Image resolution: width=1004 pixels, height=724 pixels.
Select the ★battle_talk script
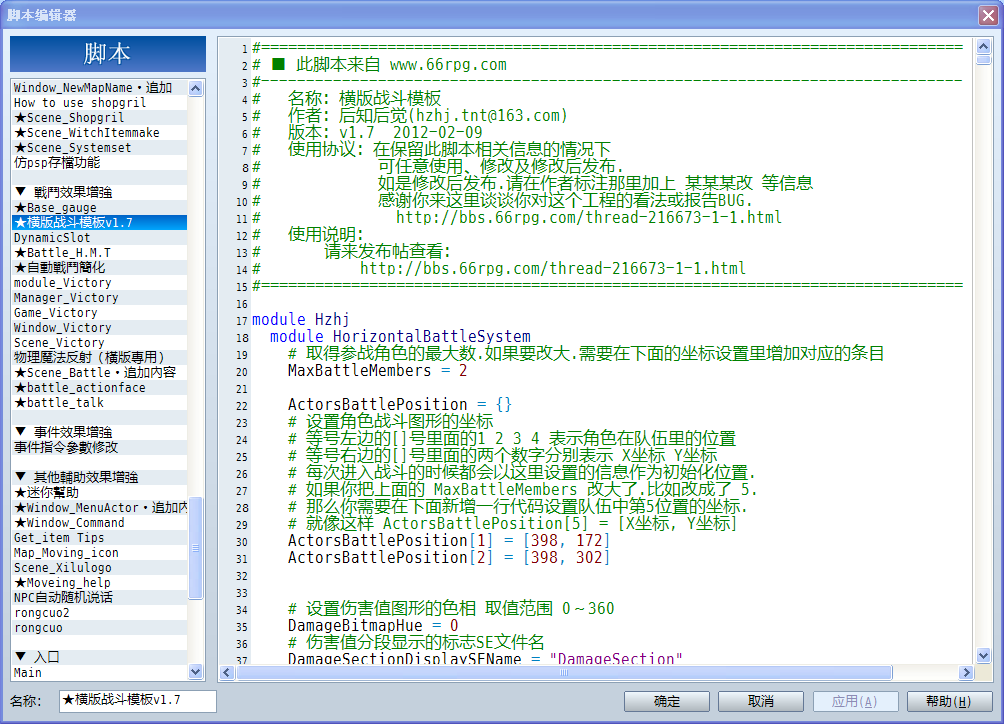[100, 403]
